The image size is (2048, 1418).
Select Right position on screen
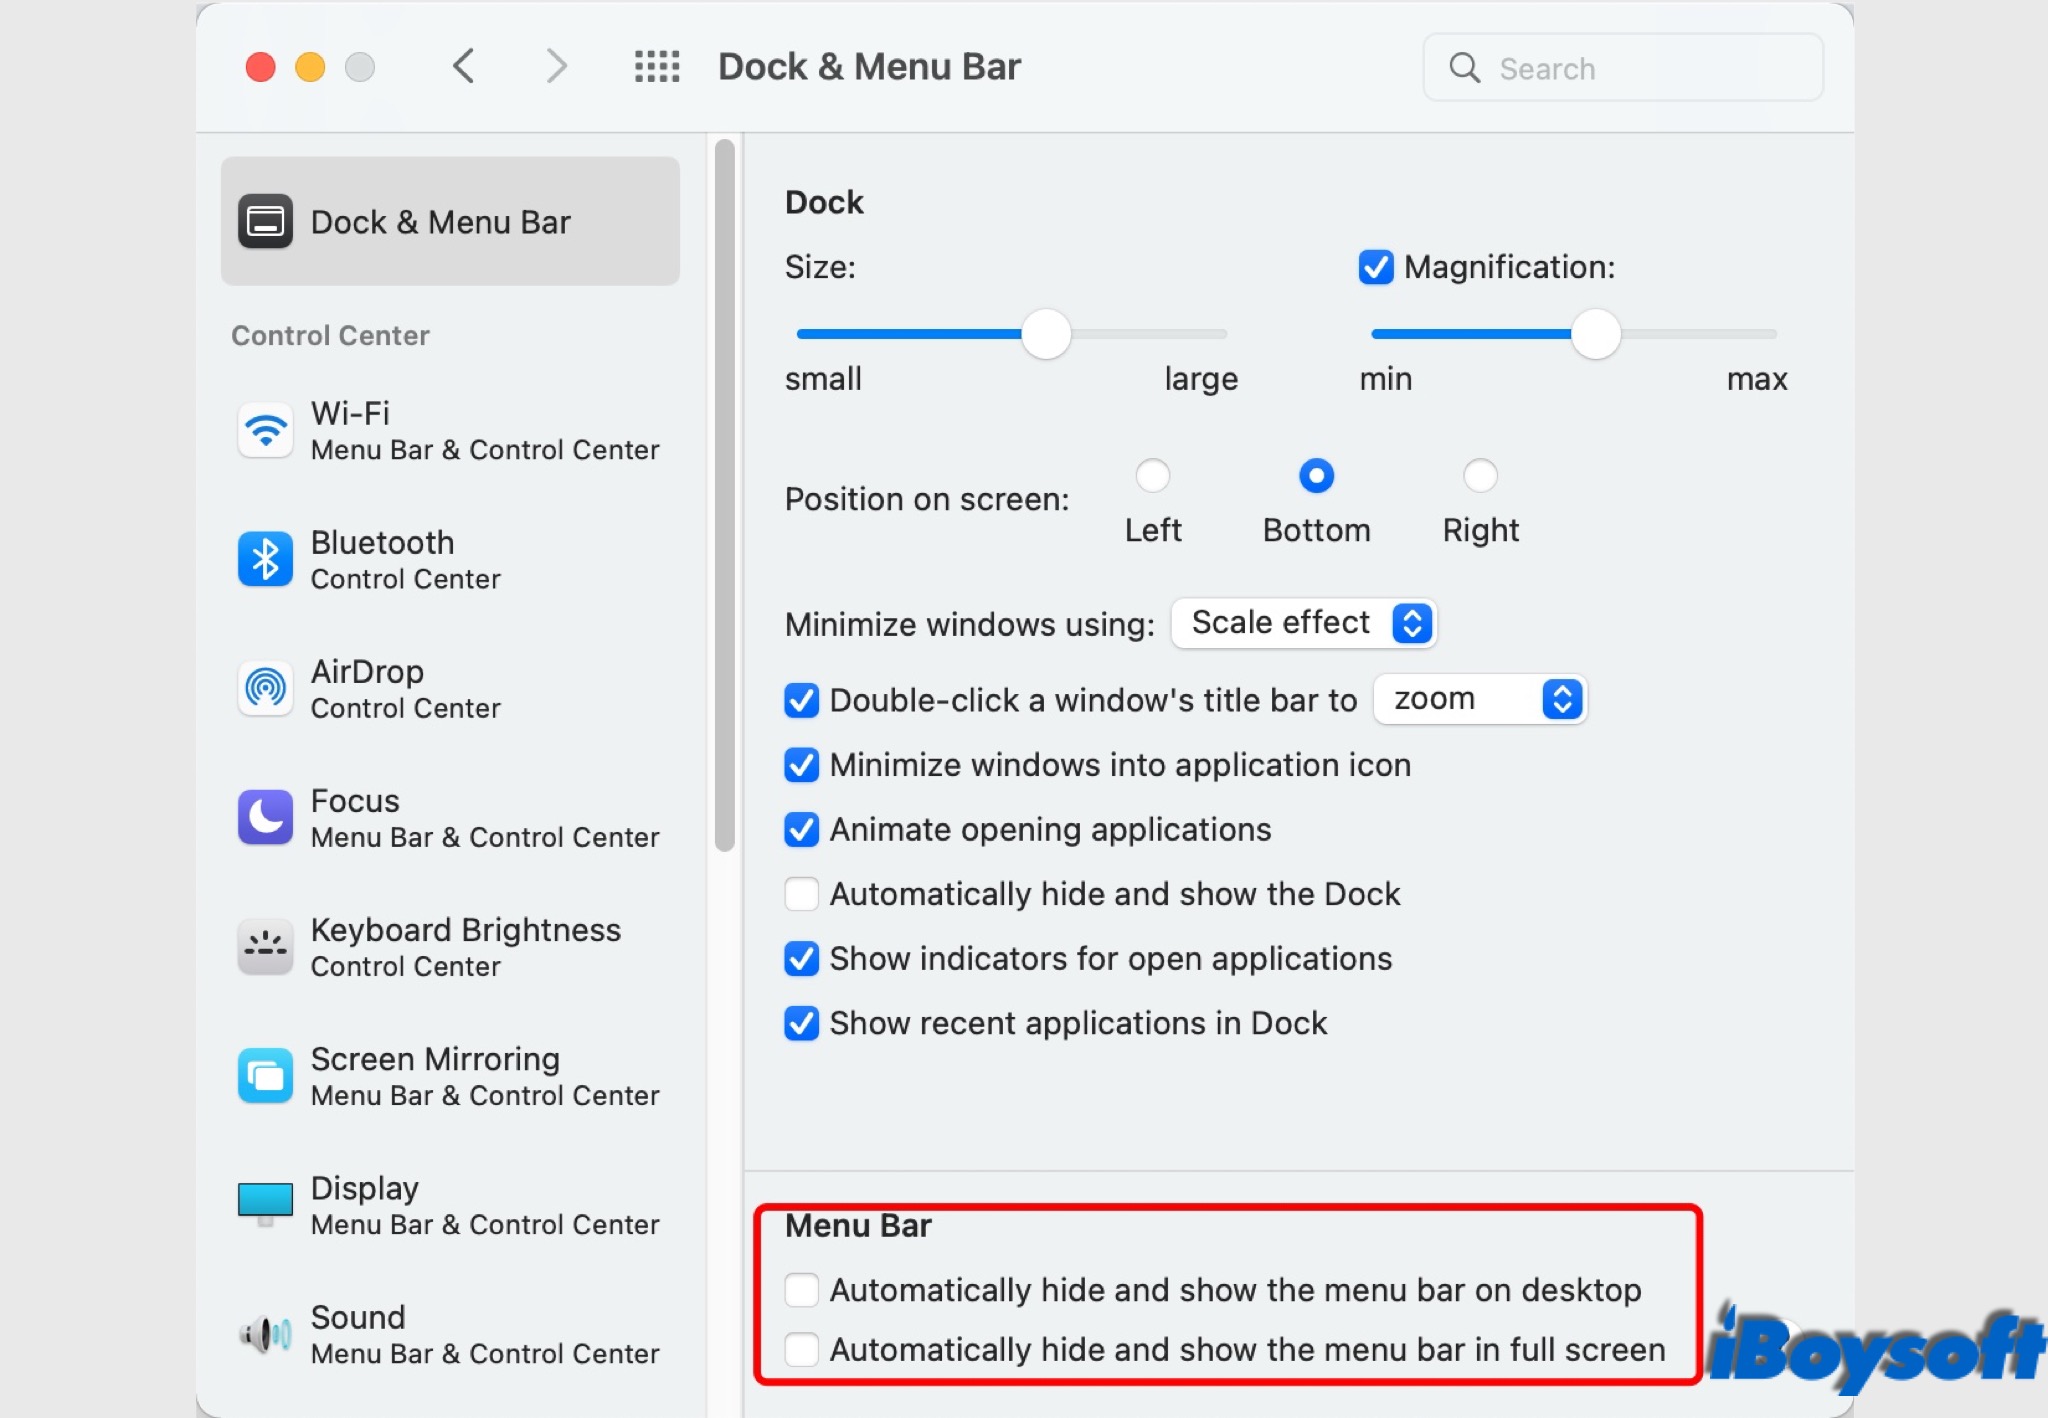[x=1480, y=476]
